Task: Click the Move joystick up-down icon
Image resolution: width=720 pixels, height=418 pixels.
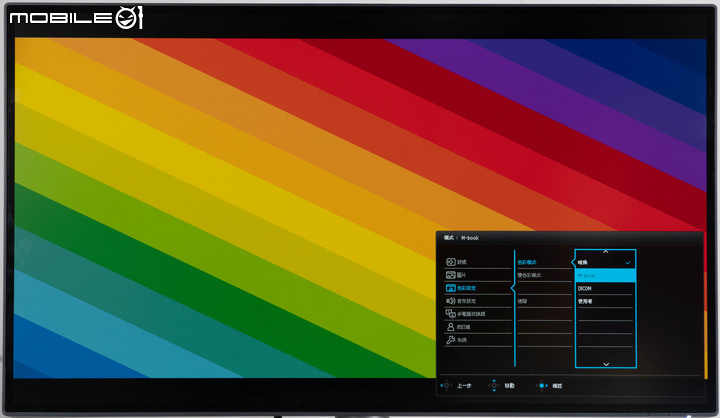Action: (x=494, y=385)
